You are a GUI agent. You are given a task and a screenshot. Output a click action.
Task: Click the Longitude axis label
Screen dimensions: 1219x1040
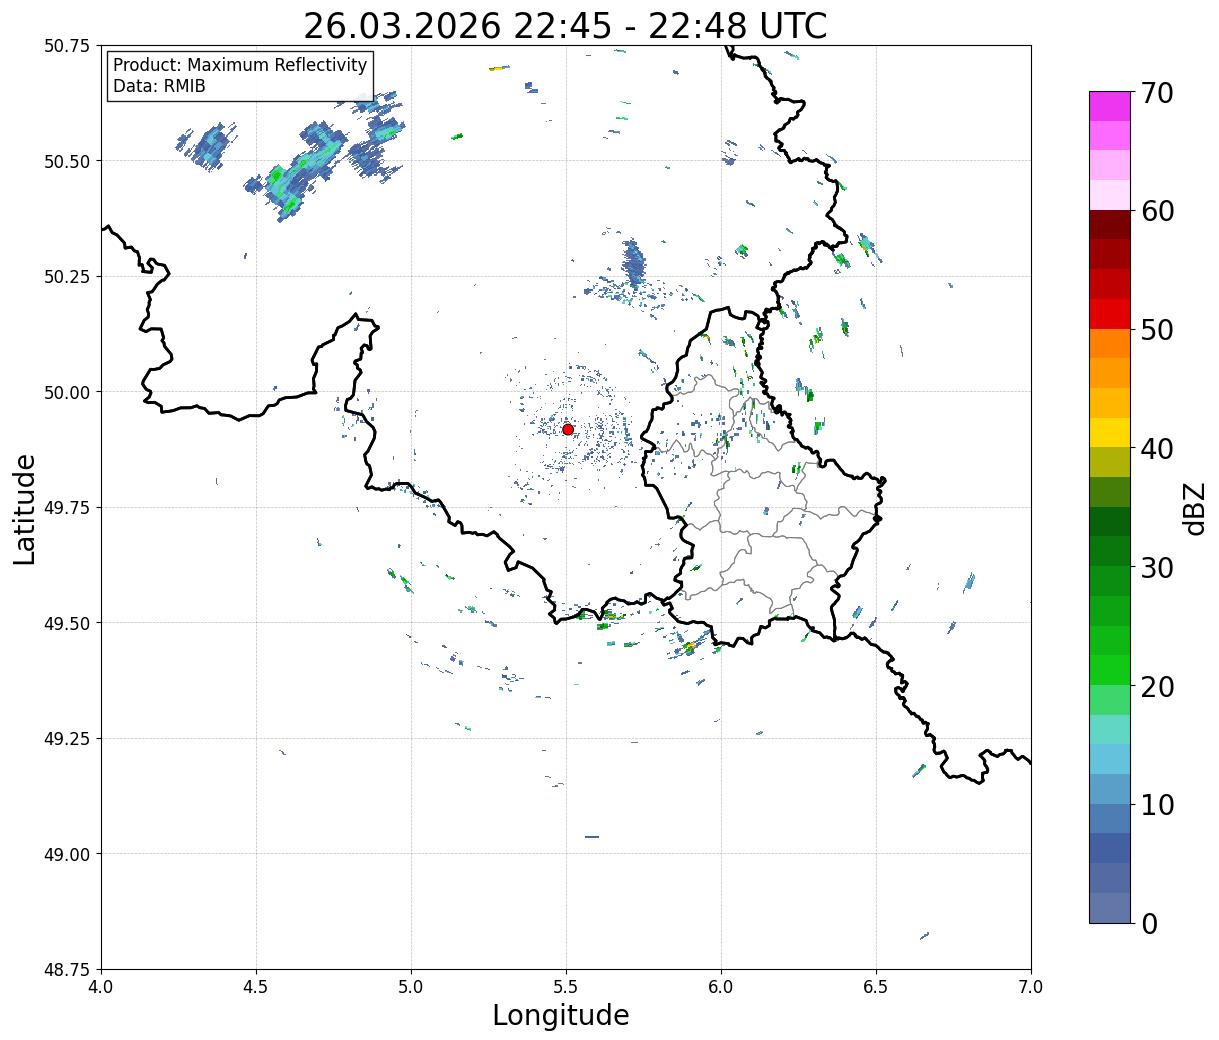coord(561,1015)
